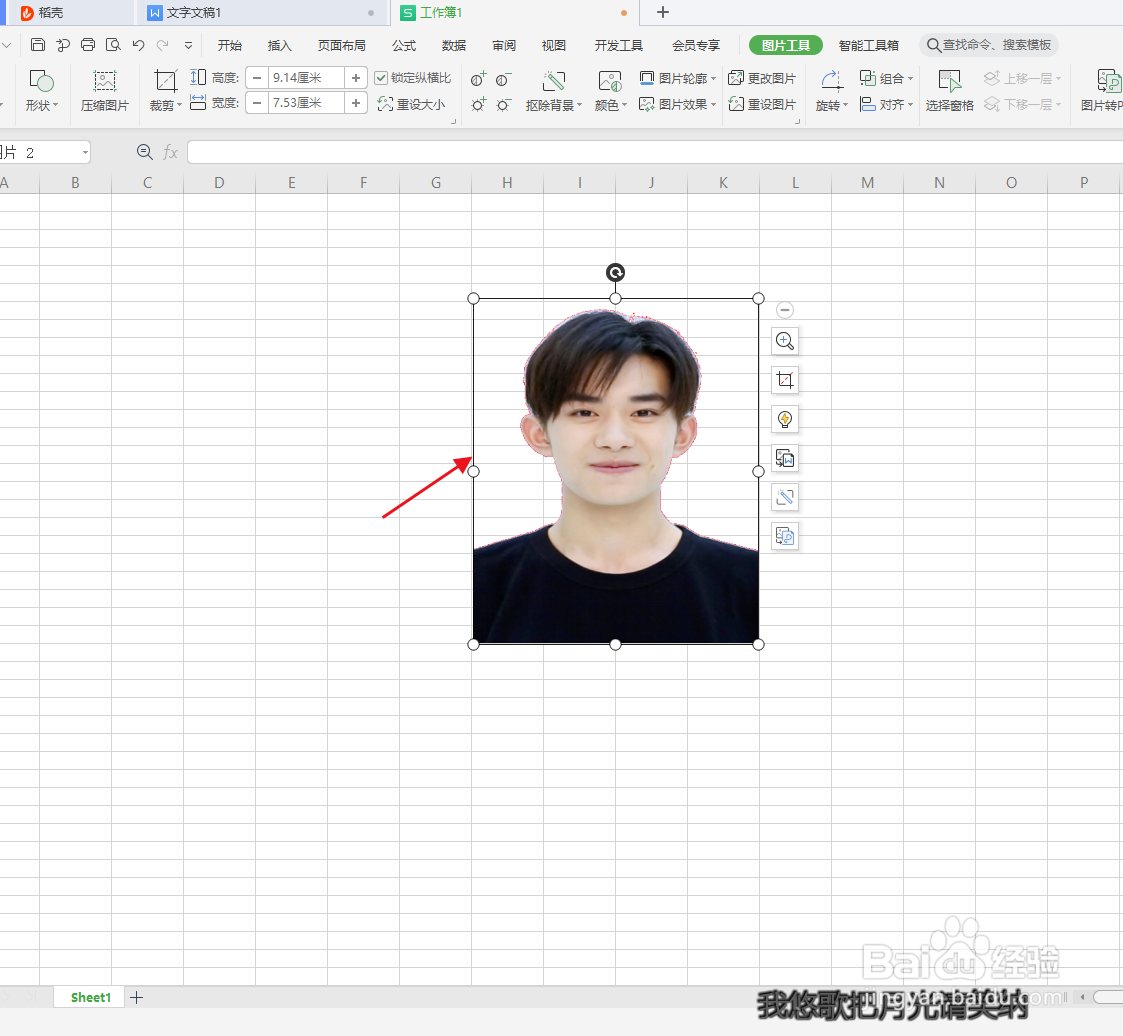This screenshot has height=1036, width=1123.
Task: Click floating crop icon beside picture
Action: (785, 380)
